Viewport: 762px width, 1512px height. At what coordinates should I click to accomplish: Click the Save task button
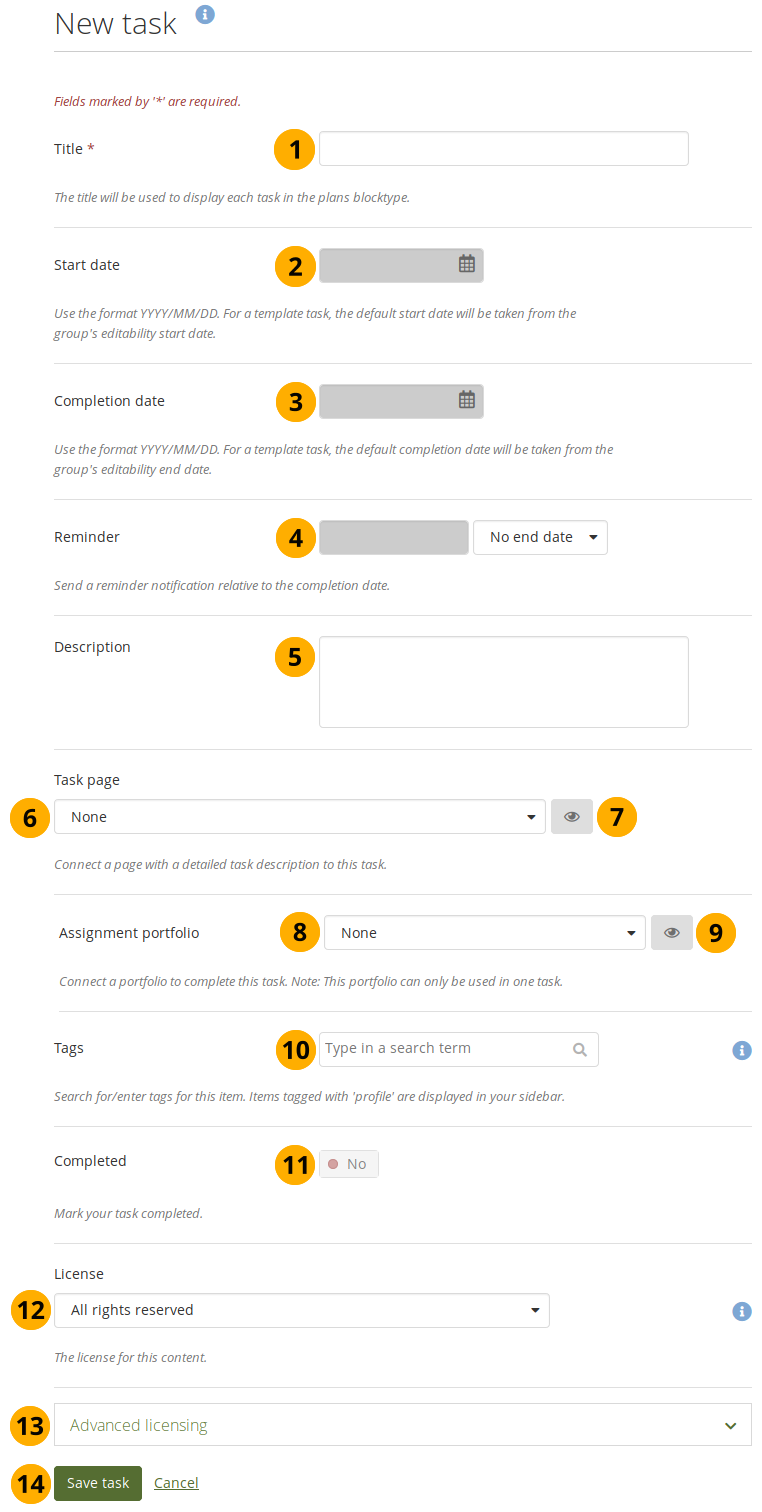98,1483
